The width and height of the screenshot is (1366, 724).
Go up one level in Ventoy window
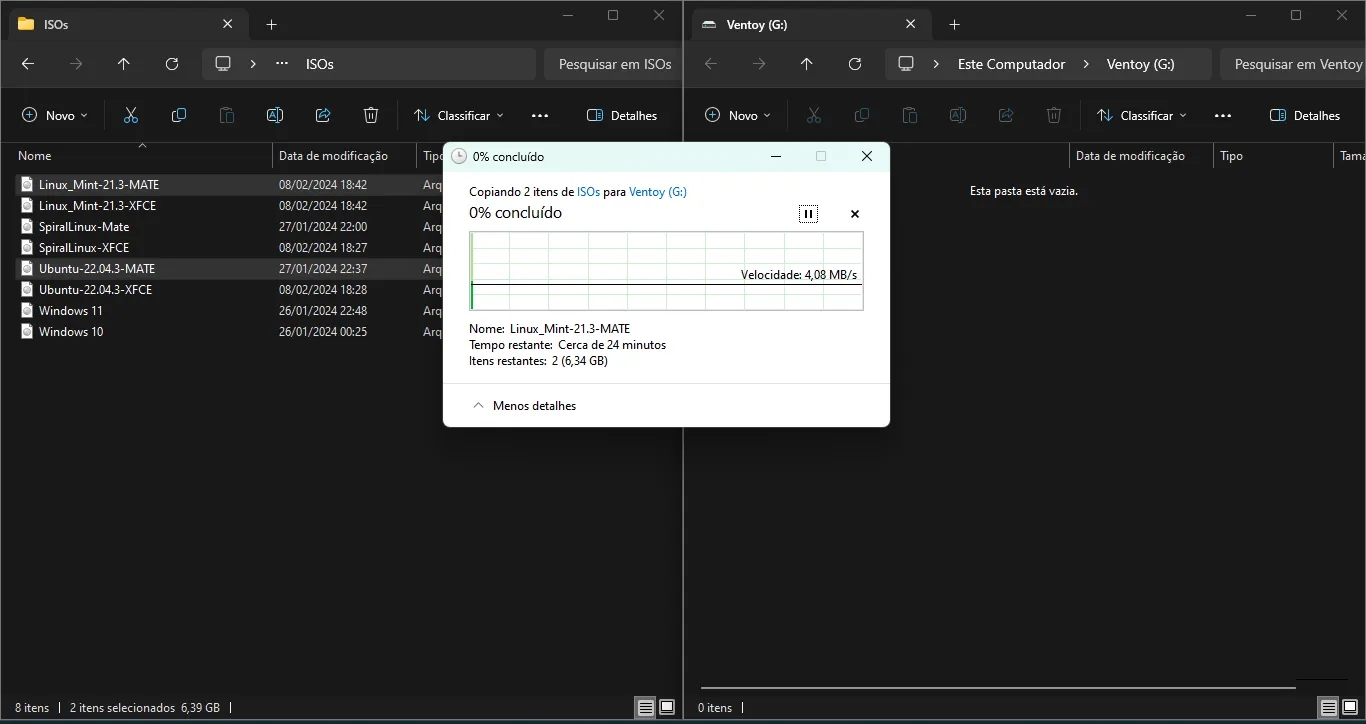(807, 64)
